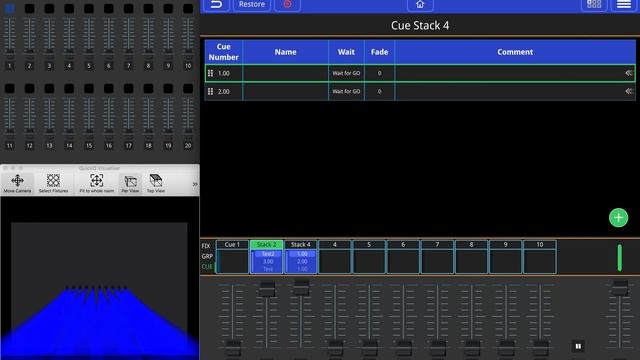The image size is (640, 360).
Task: Click the red record button
Action: pyautogui.click(x=287, y=5)
